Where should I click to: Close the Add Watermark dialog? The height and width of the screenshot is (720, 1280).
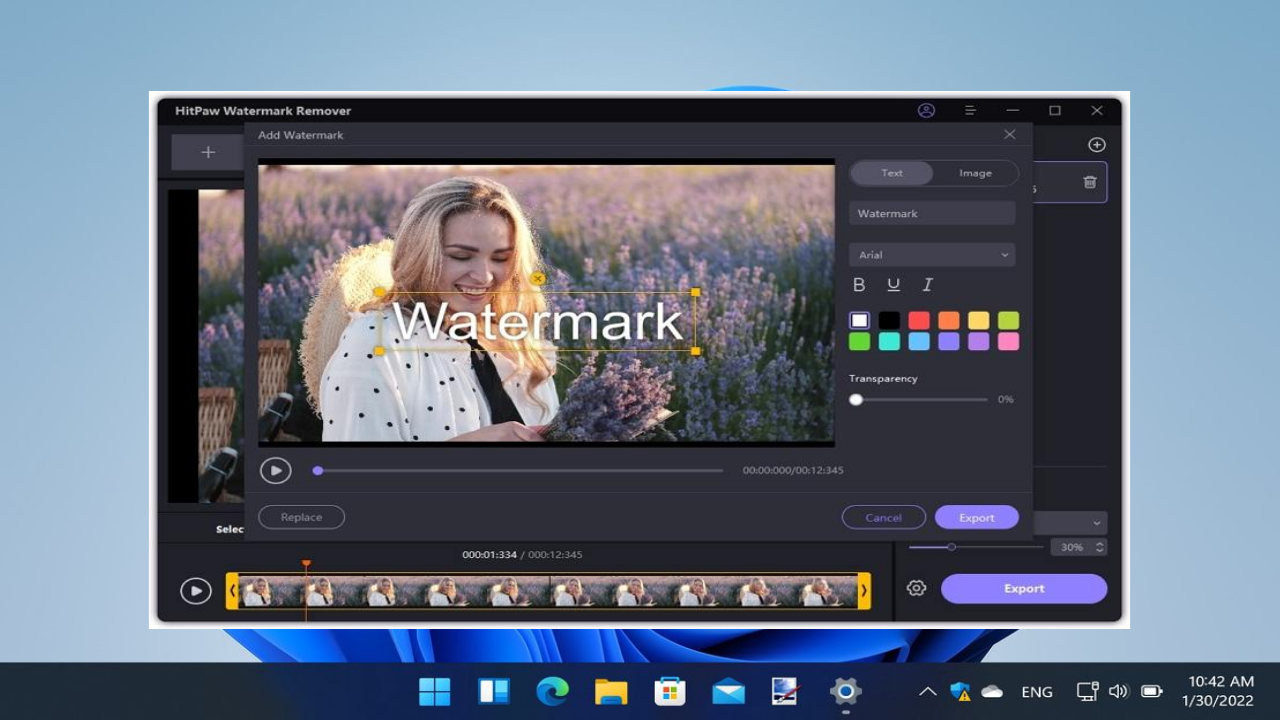click(x=1009, y=134)
